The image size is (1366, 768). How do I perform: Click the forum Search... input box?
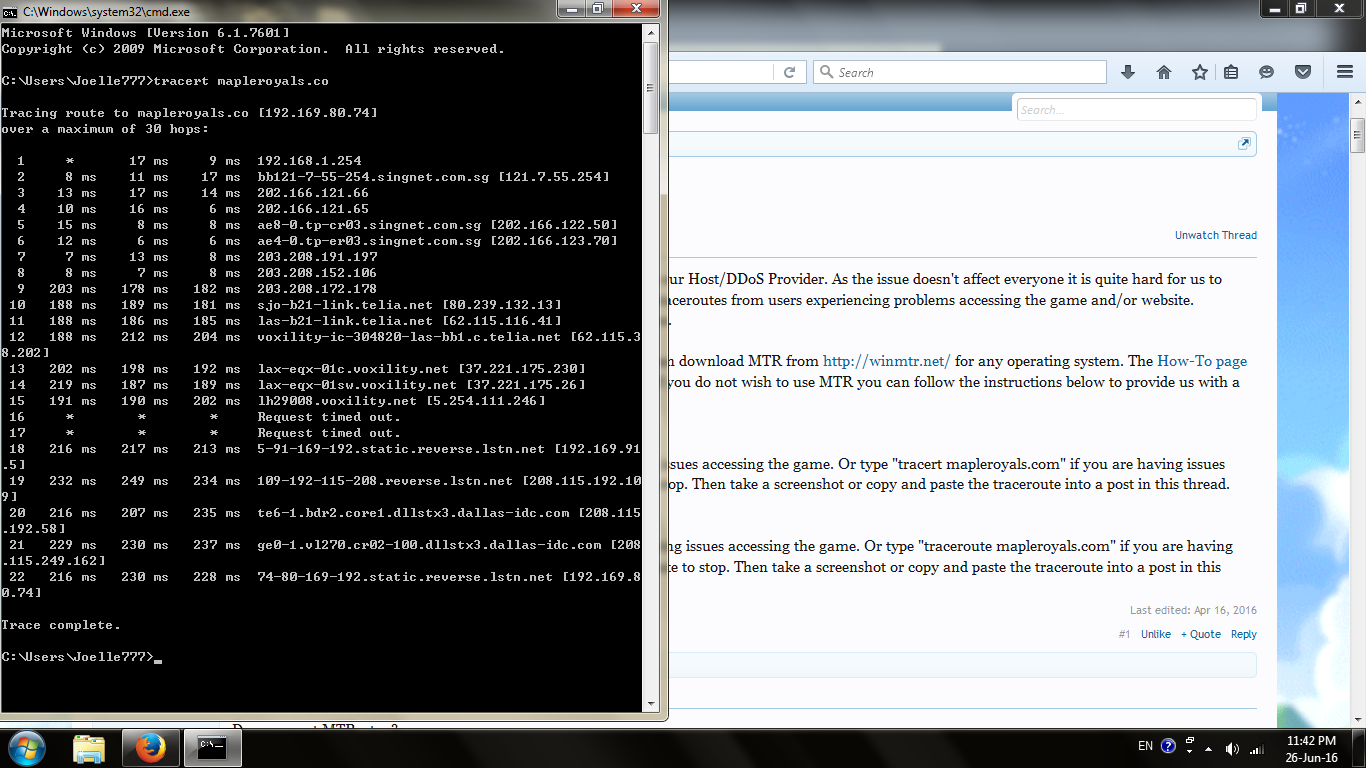pyautogui.click(x=1135, y=110)
